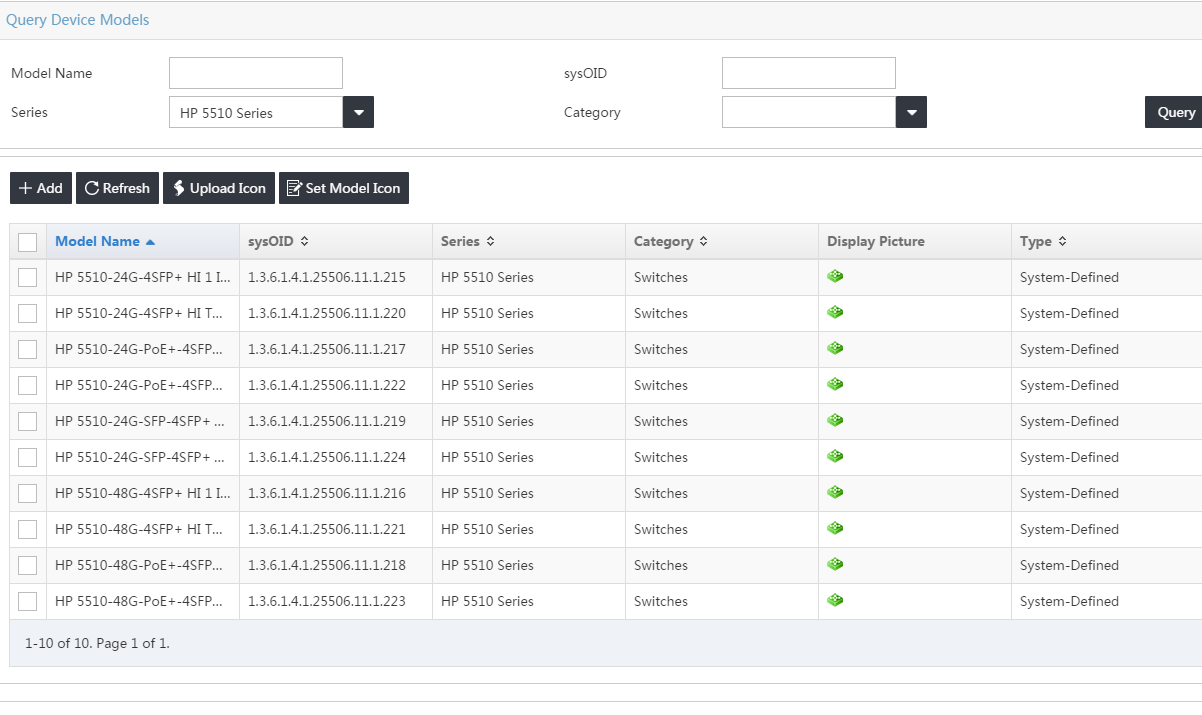The width and height of the screenshot is (1202, 715).
Task: Click Series cell in row sysOID 11.1.217
Action: 487,349
